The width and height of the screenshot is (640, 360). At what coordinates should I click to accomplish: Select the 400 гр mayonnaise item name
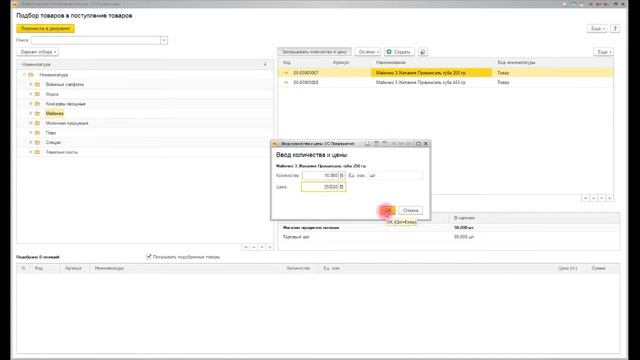click(x=420, y=82)
